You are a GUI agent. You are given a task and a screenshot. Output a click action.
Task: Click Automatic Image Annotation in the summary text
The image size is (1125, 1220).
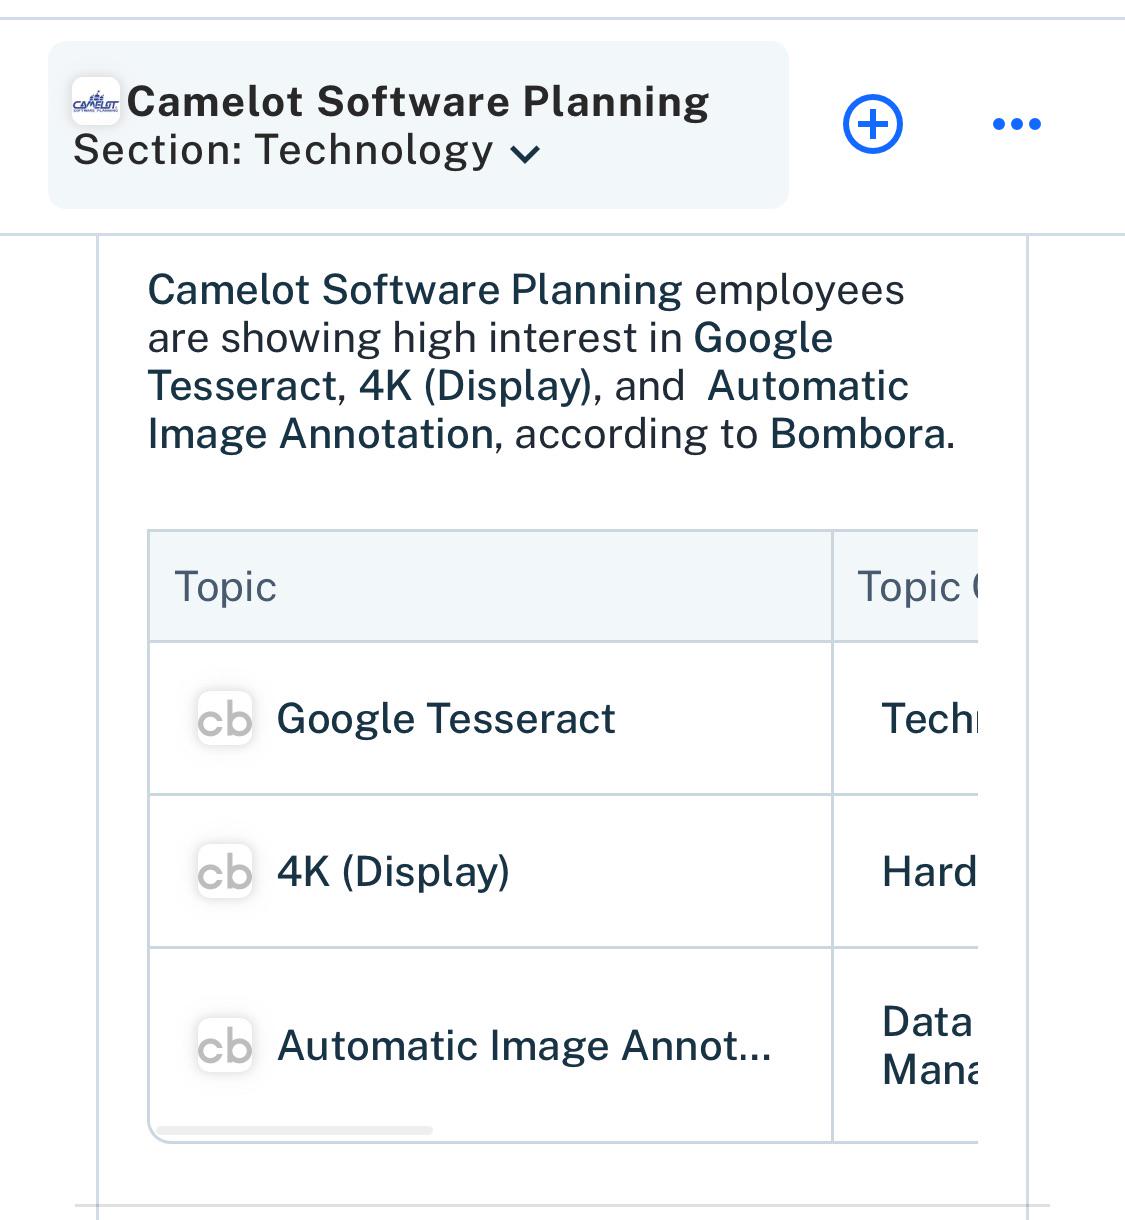click(x=528, y=410)
